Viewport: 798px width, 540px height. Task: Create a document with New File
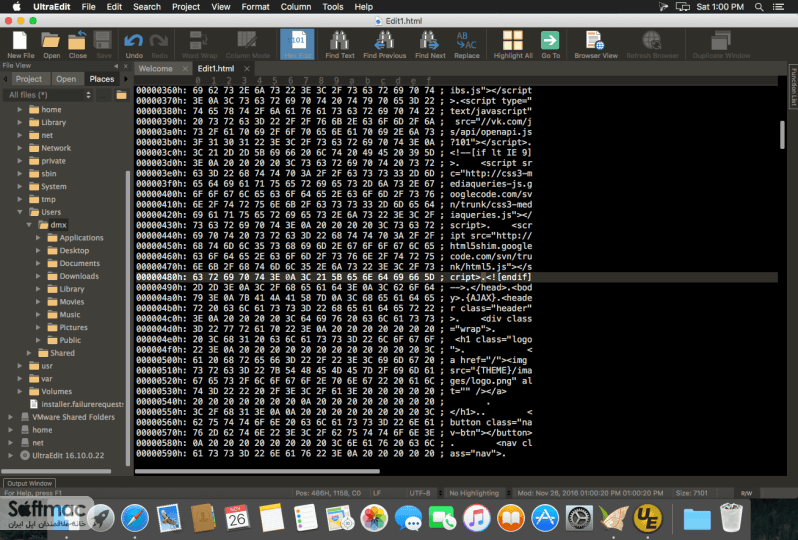tap(20, 45)
